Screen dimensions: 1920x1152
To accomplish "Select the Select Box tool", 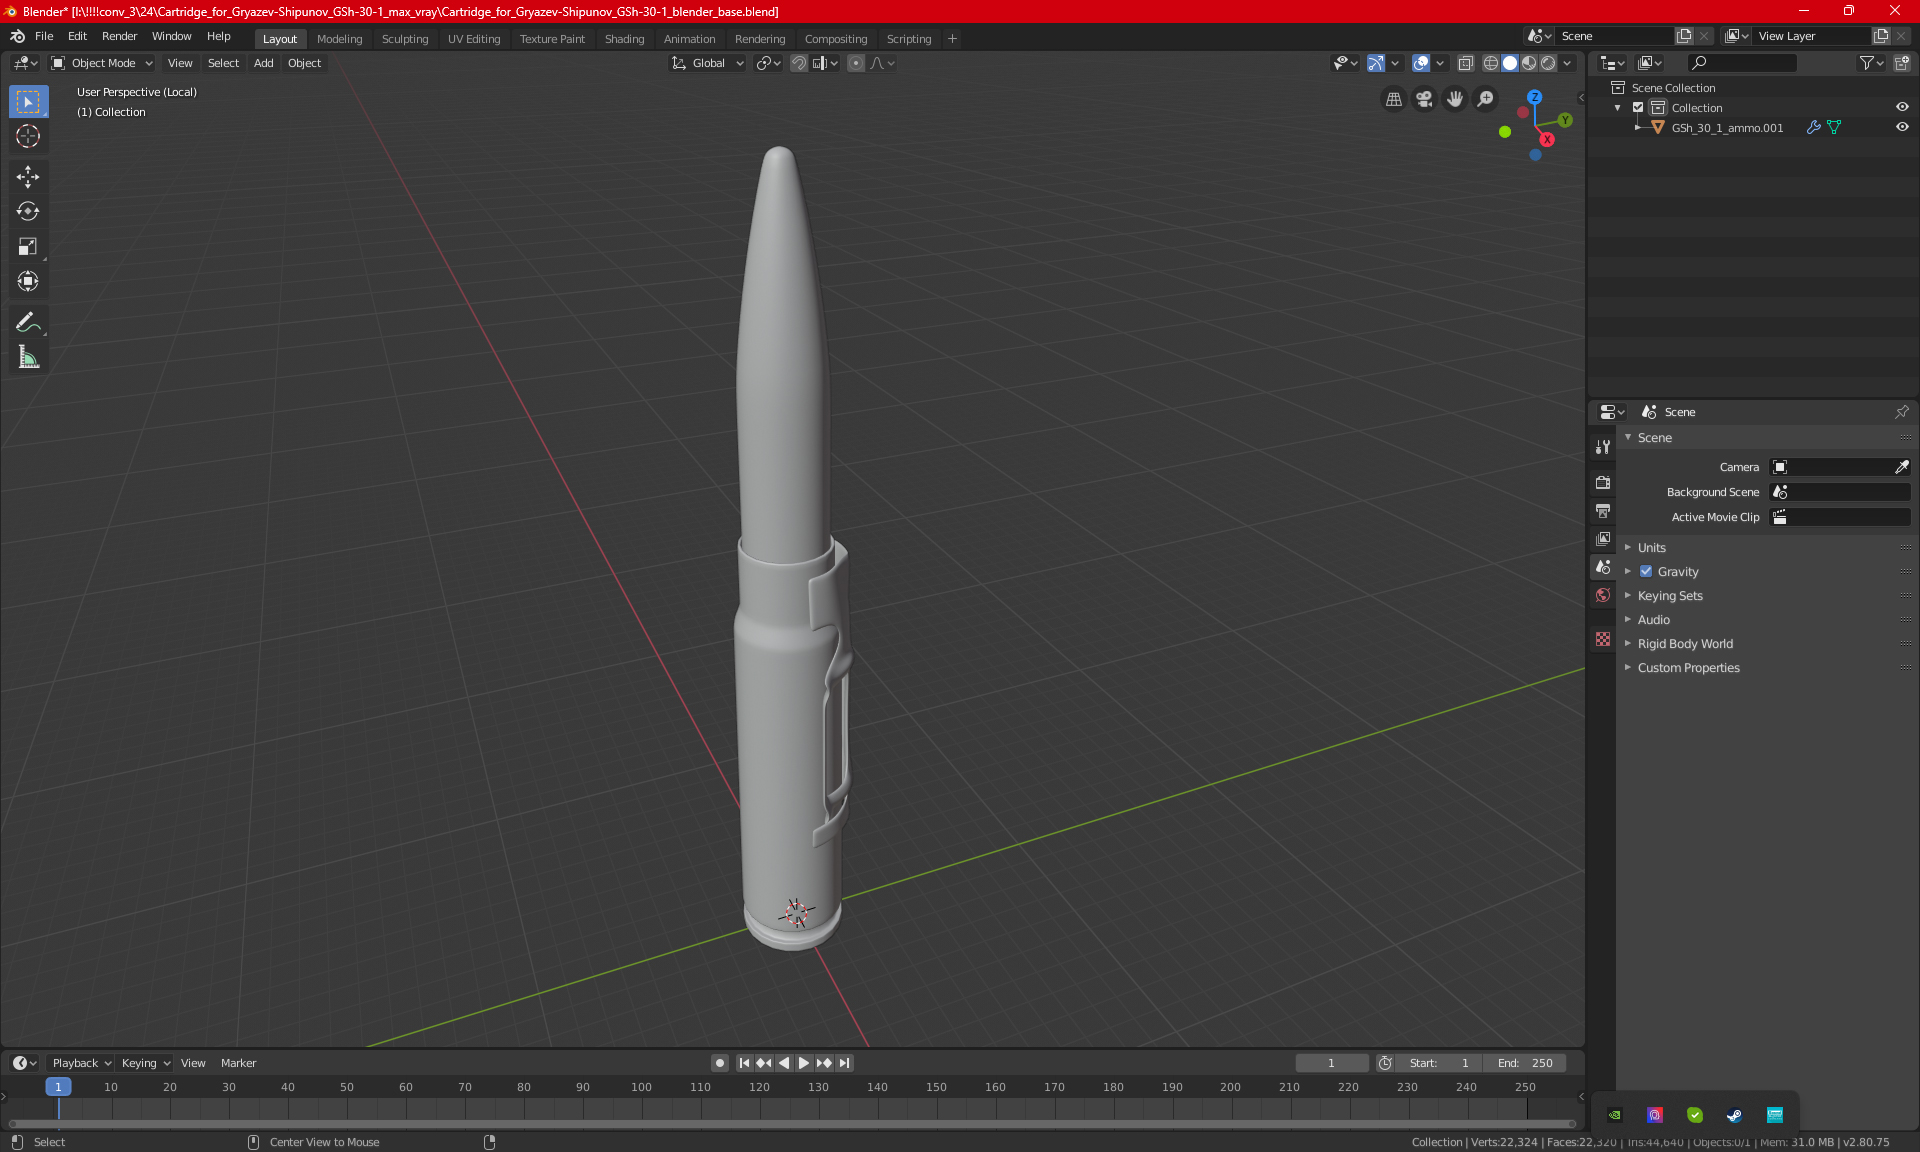I will pyautogui.click(x=28, y=101).
